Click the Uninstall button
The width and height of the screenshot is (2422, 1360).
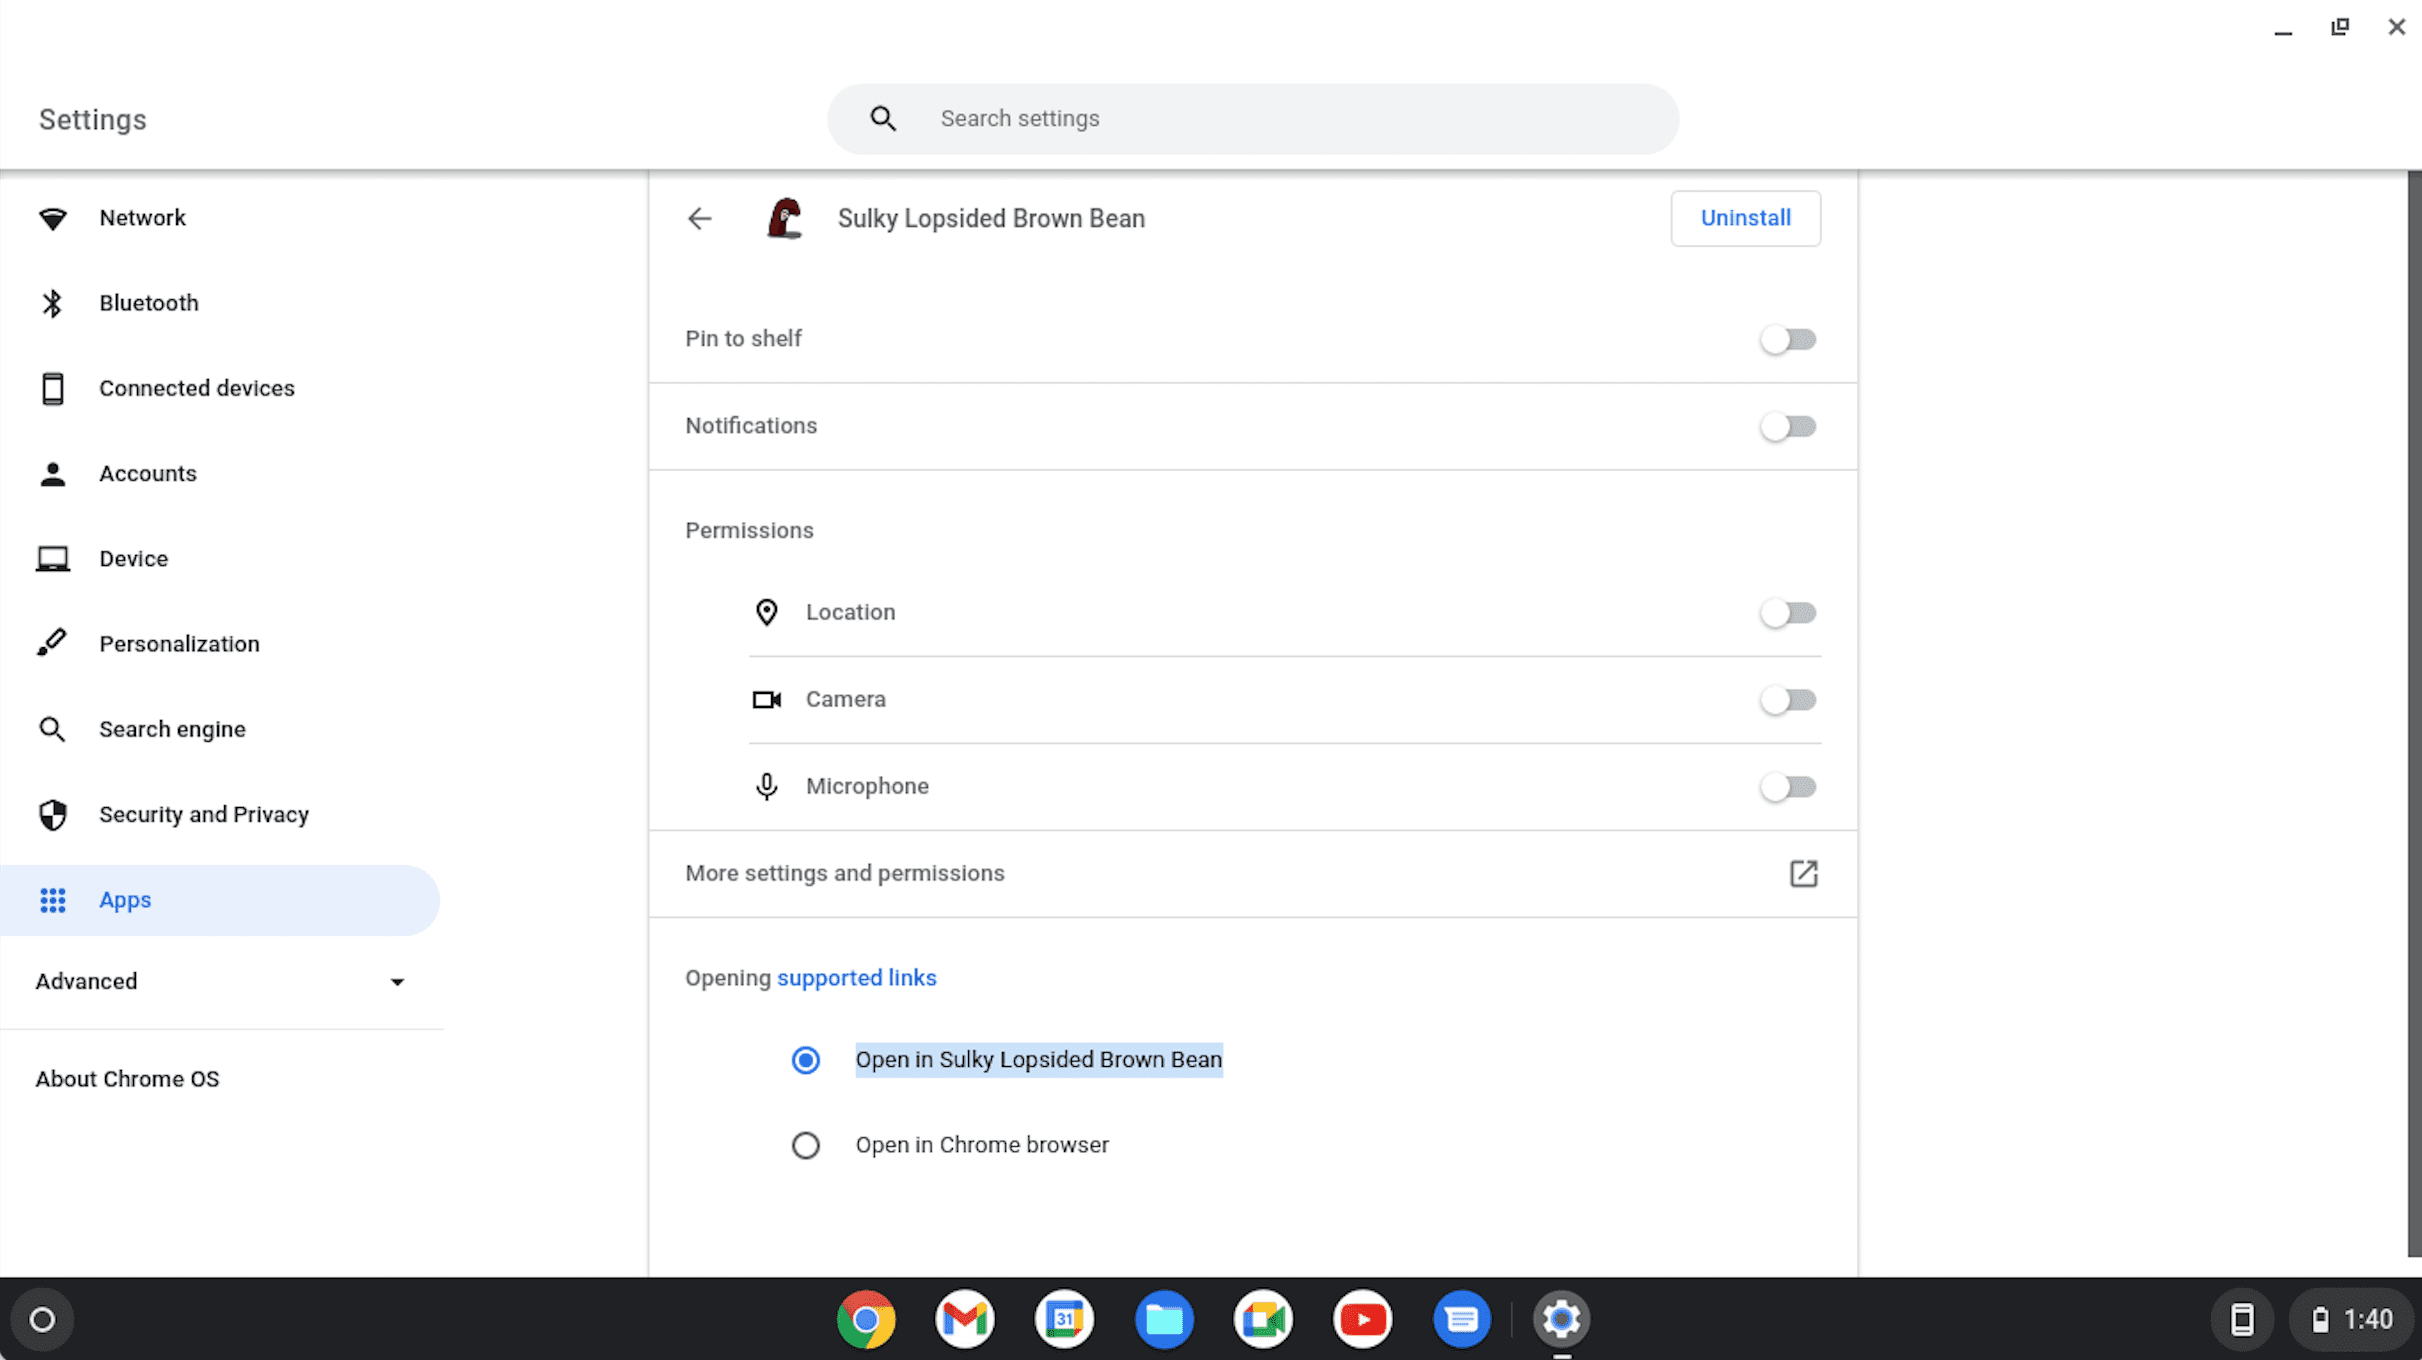tap(1745, 218)
